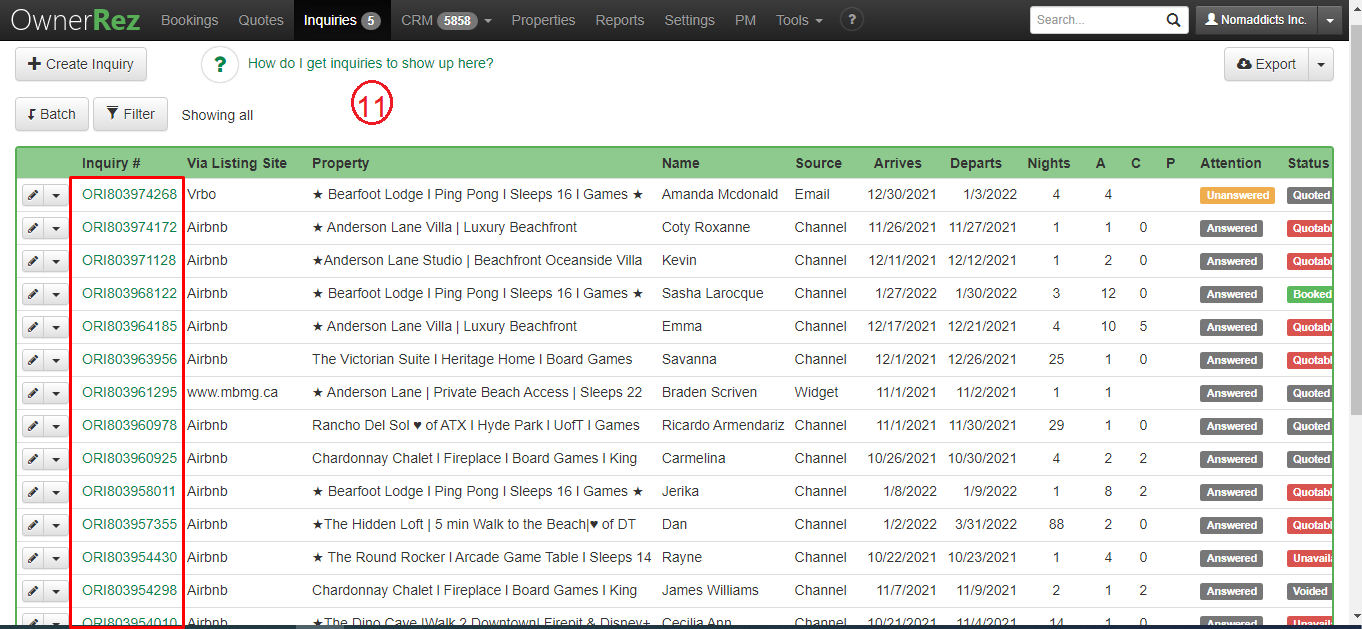Viewport: 1362px width, 629px height.
Task: Click the name Amanda Mcdonald
Action: point(720,195)
